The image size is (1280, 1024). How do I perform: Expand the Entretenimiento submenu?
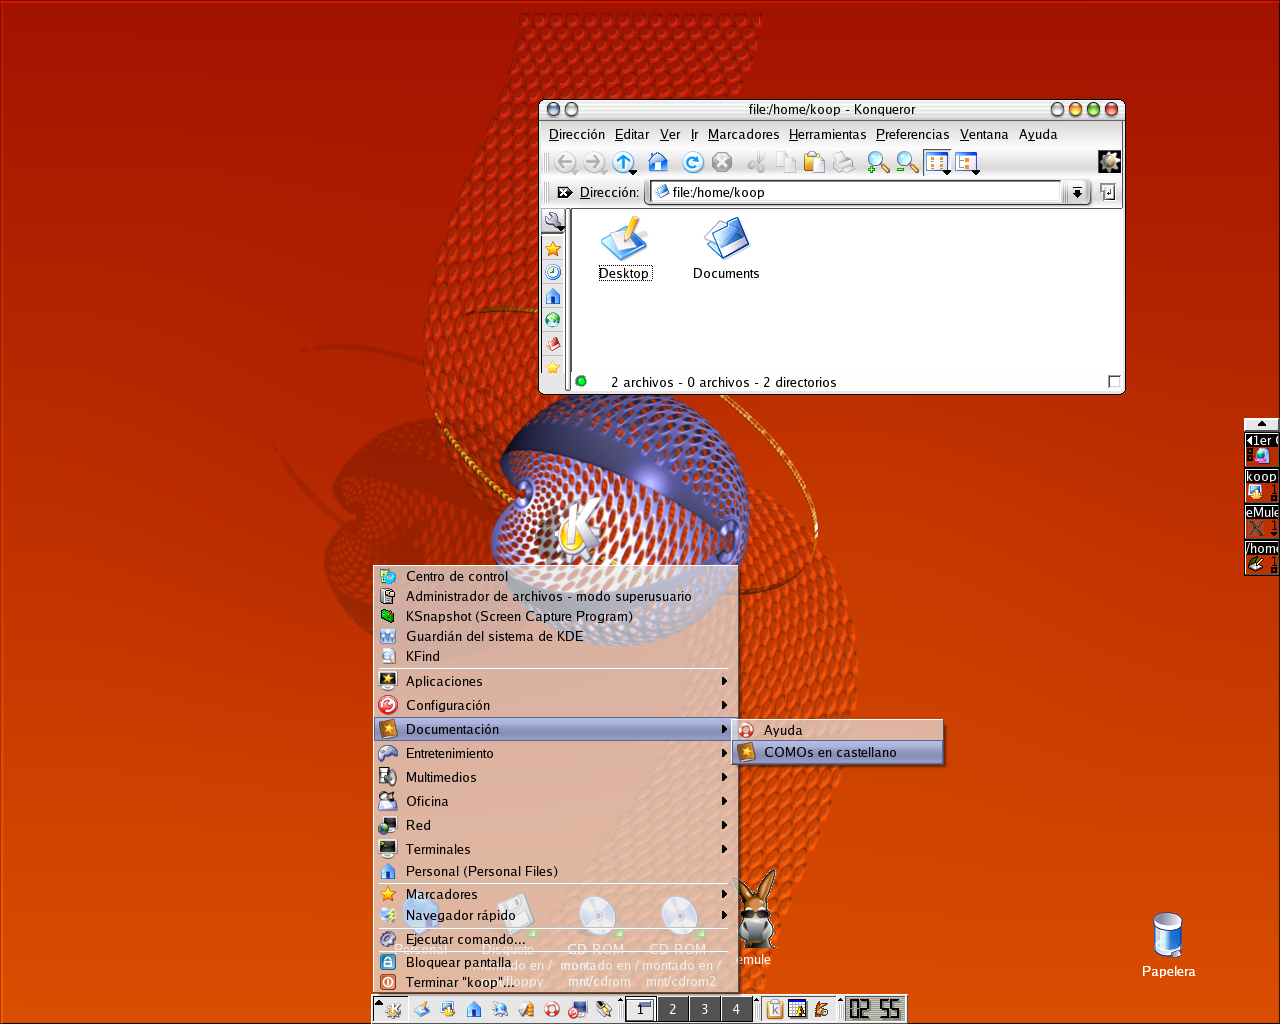556,753
